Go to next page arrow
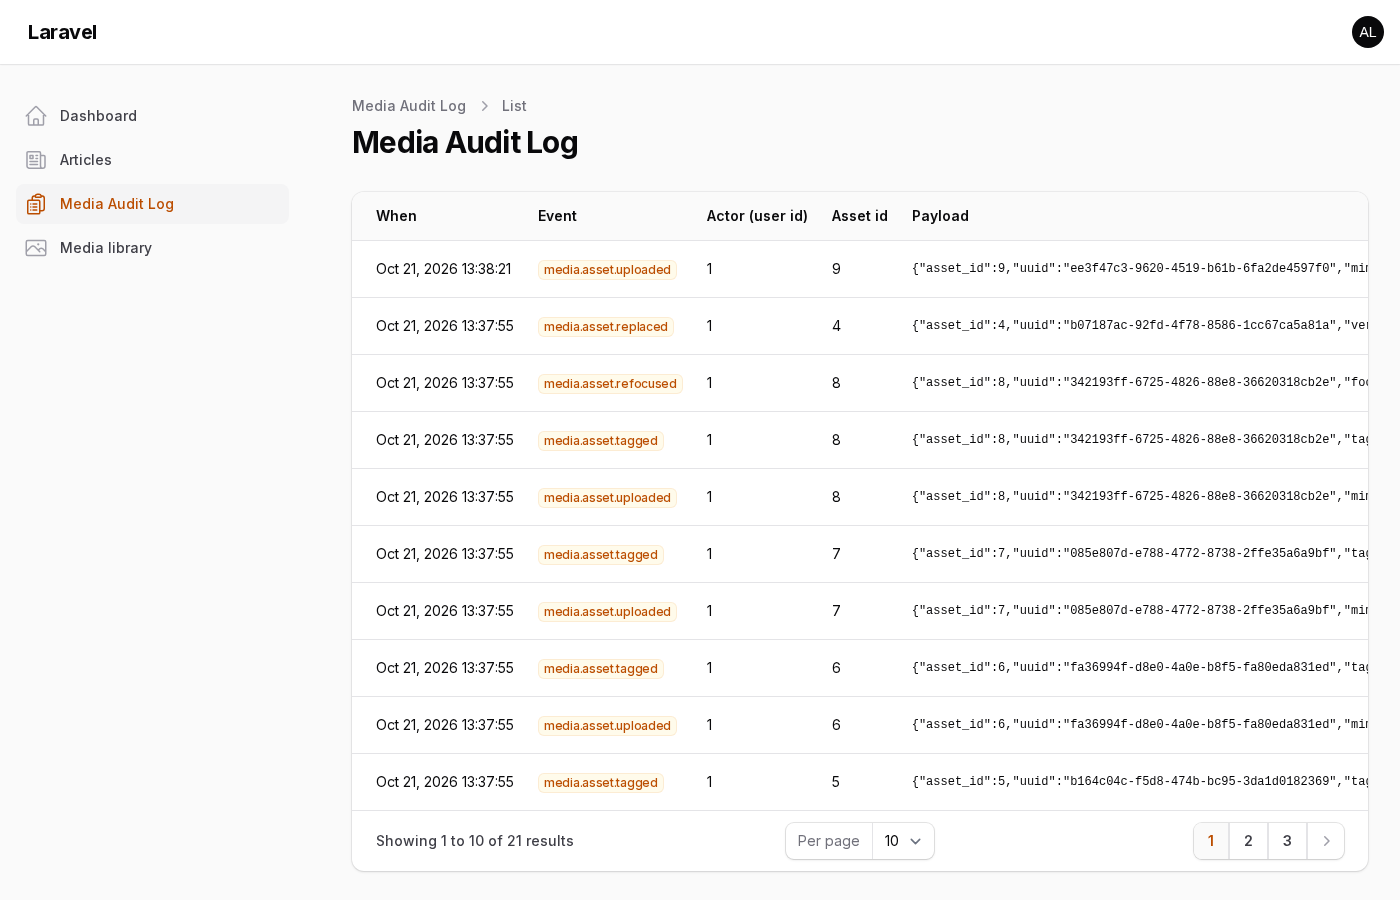The width and height of the screenshot is (1400, 900). 1326,841
